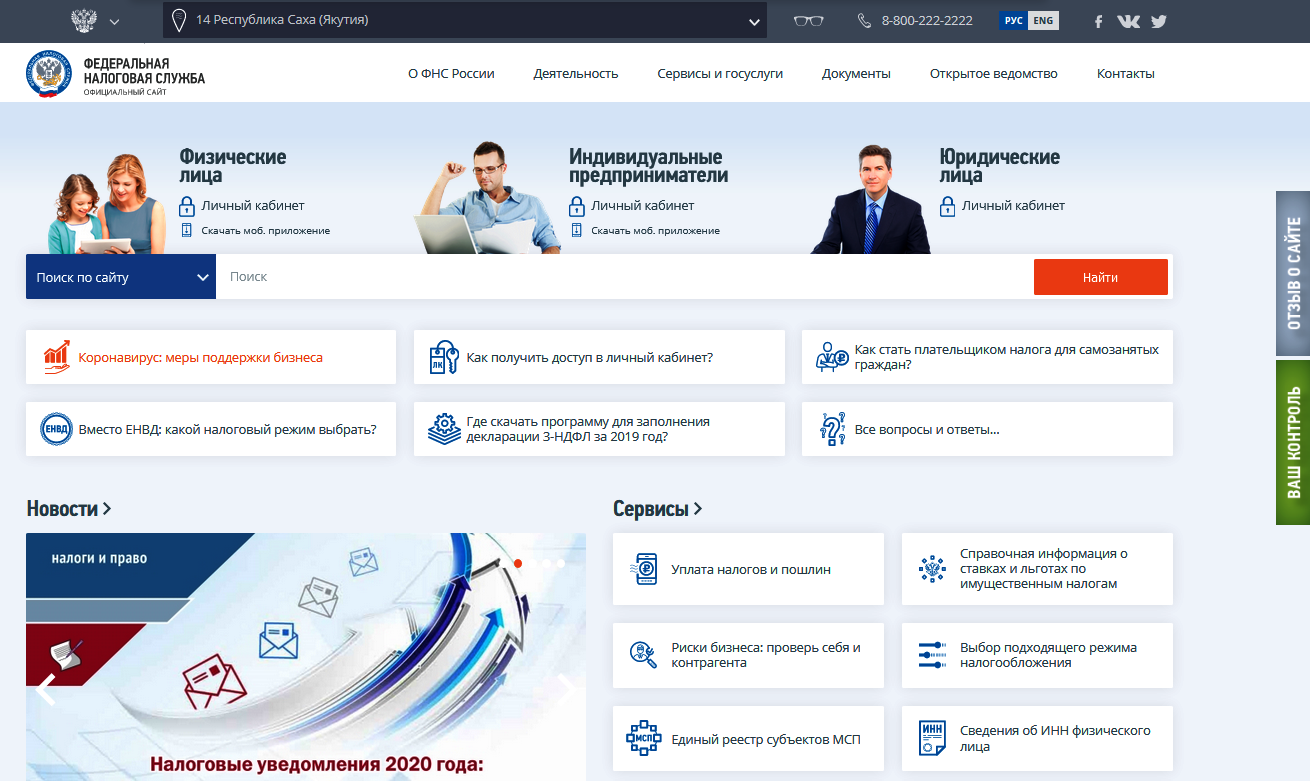Open 'Коронавирус: меры поддержки бизнеса' link

pos(200,357)
